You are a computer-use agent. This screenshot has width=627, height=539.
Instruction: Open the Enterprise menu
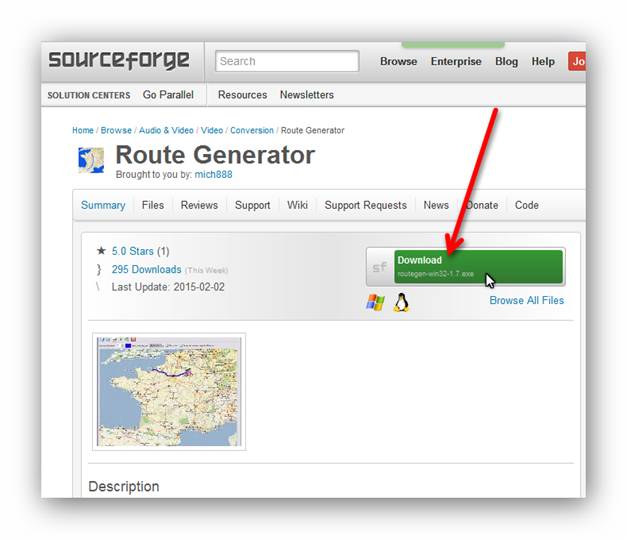(x=456, y=62)
